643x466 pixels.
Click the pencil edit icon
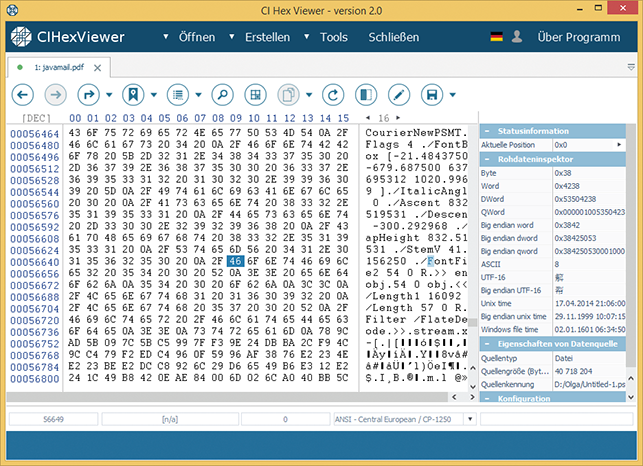(x=399, y=95)
